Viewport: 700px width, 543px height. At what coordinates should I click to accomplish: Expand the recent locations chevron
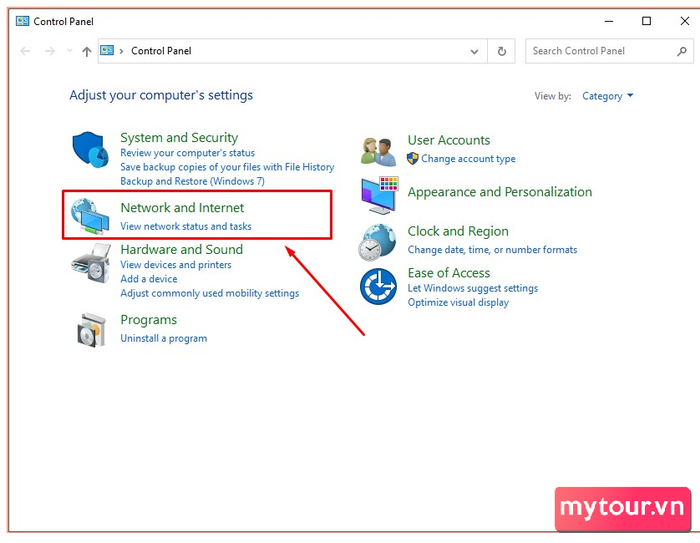[x=70, y=51]
